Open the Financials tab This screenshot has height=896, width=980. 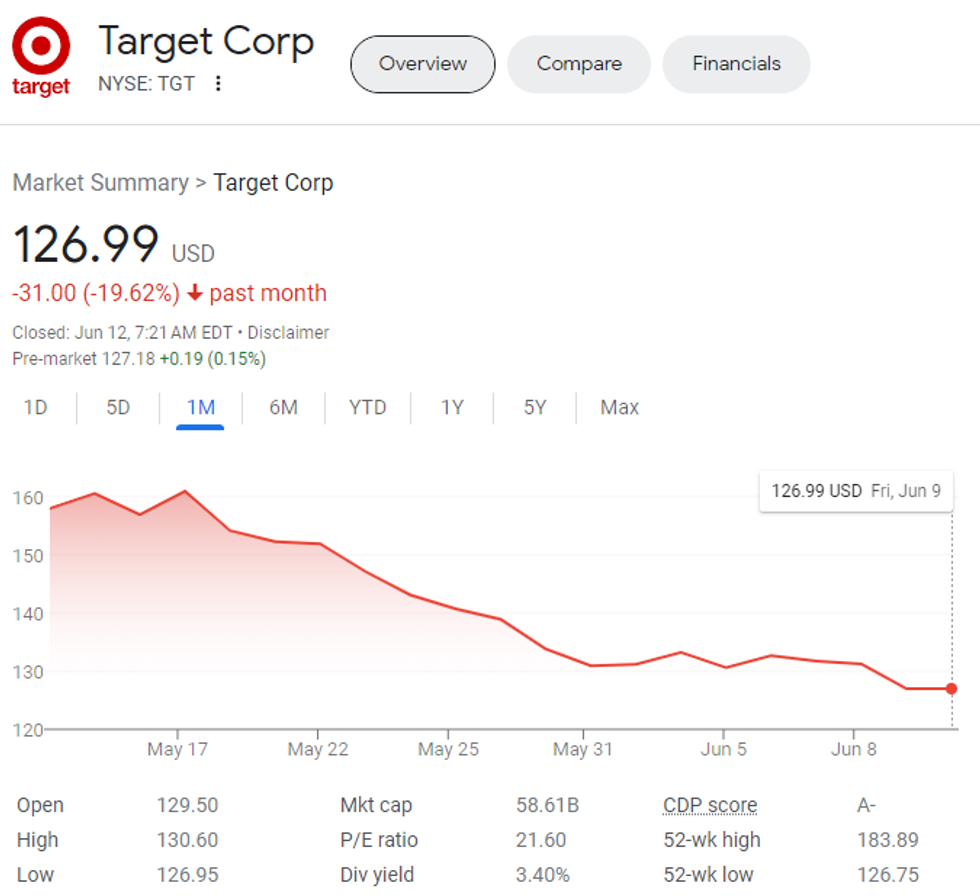click(x=736, y=64)
